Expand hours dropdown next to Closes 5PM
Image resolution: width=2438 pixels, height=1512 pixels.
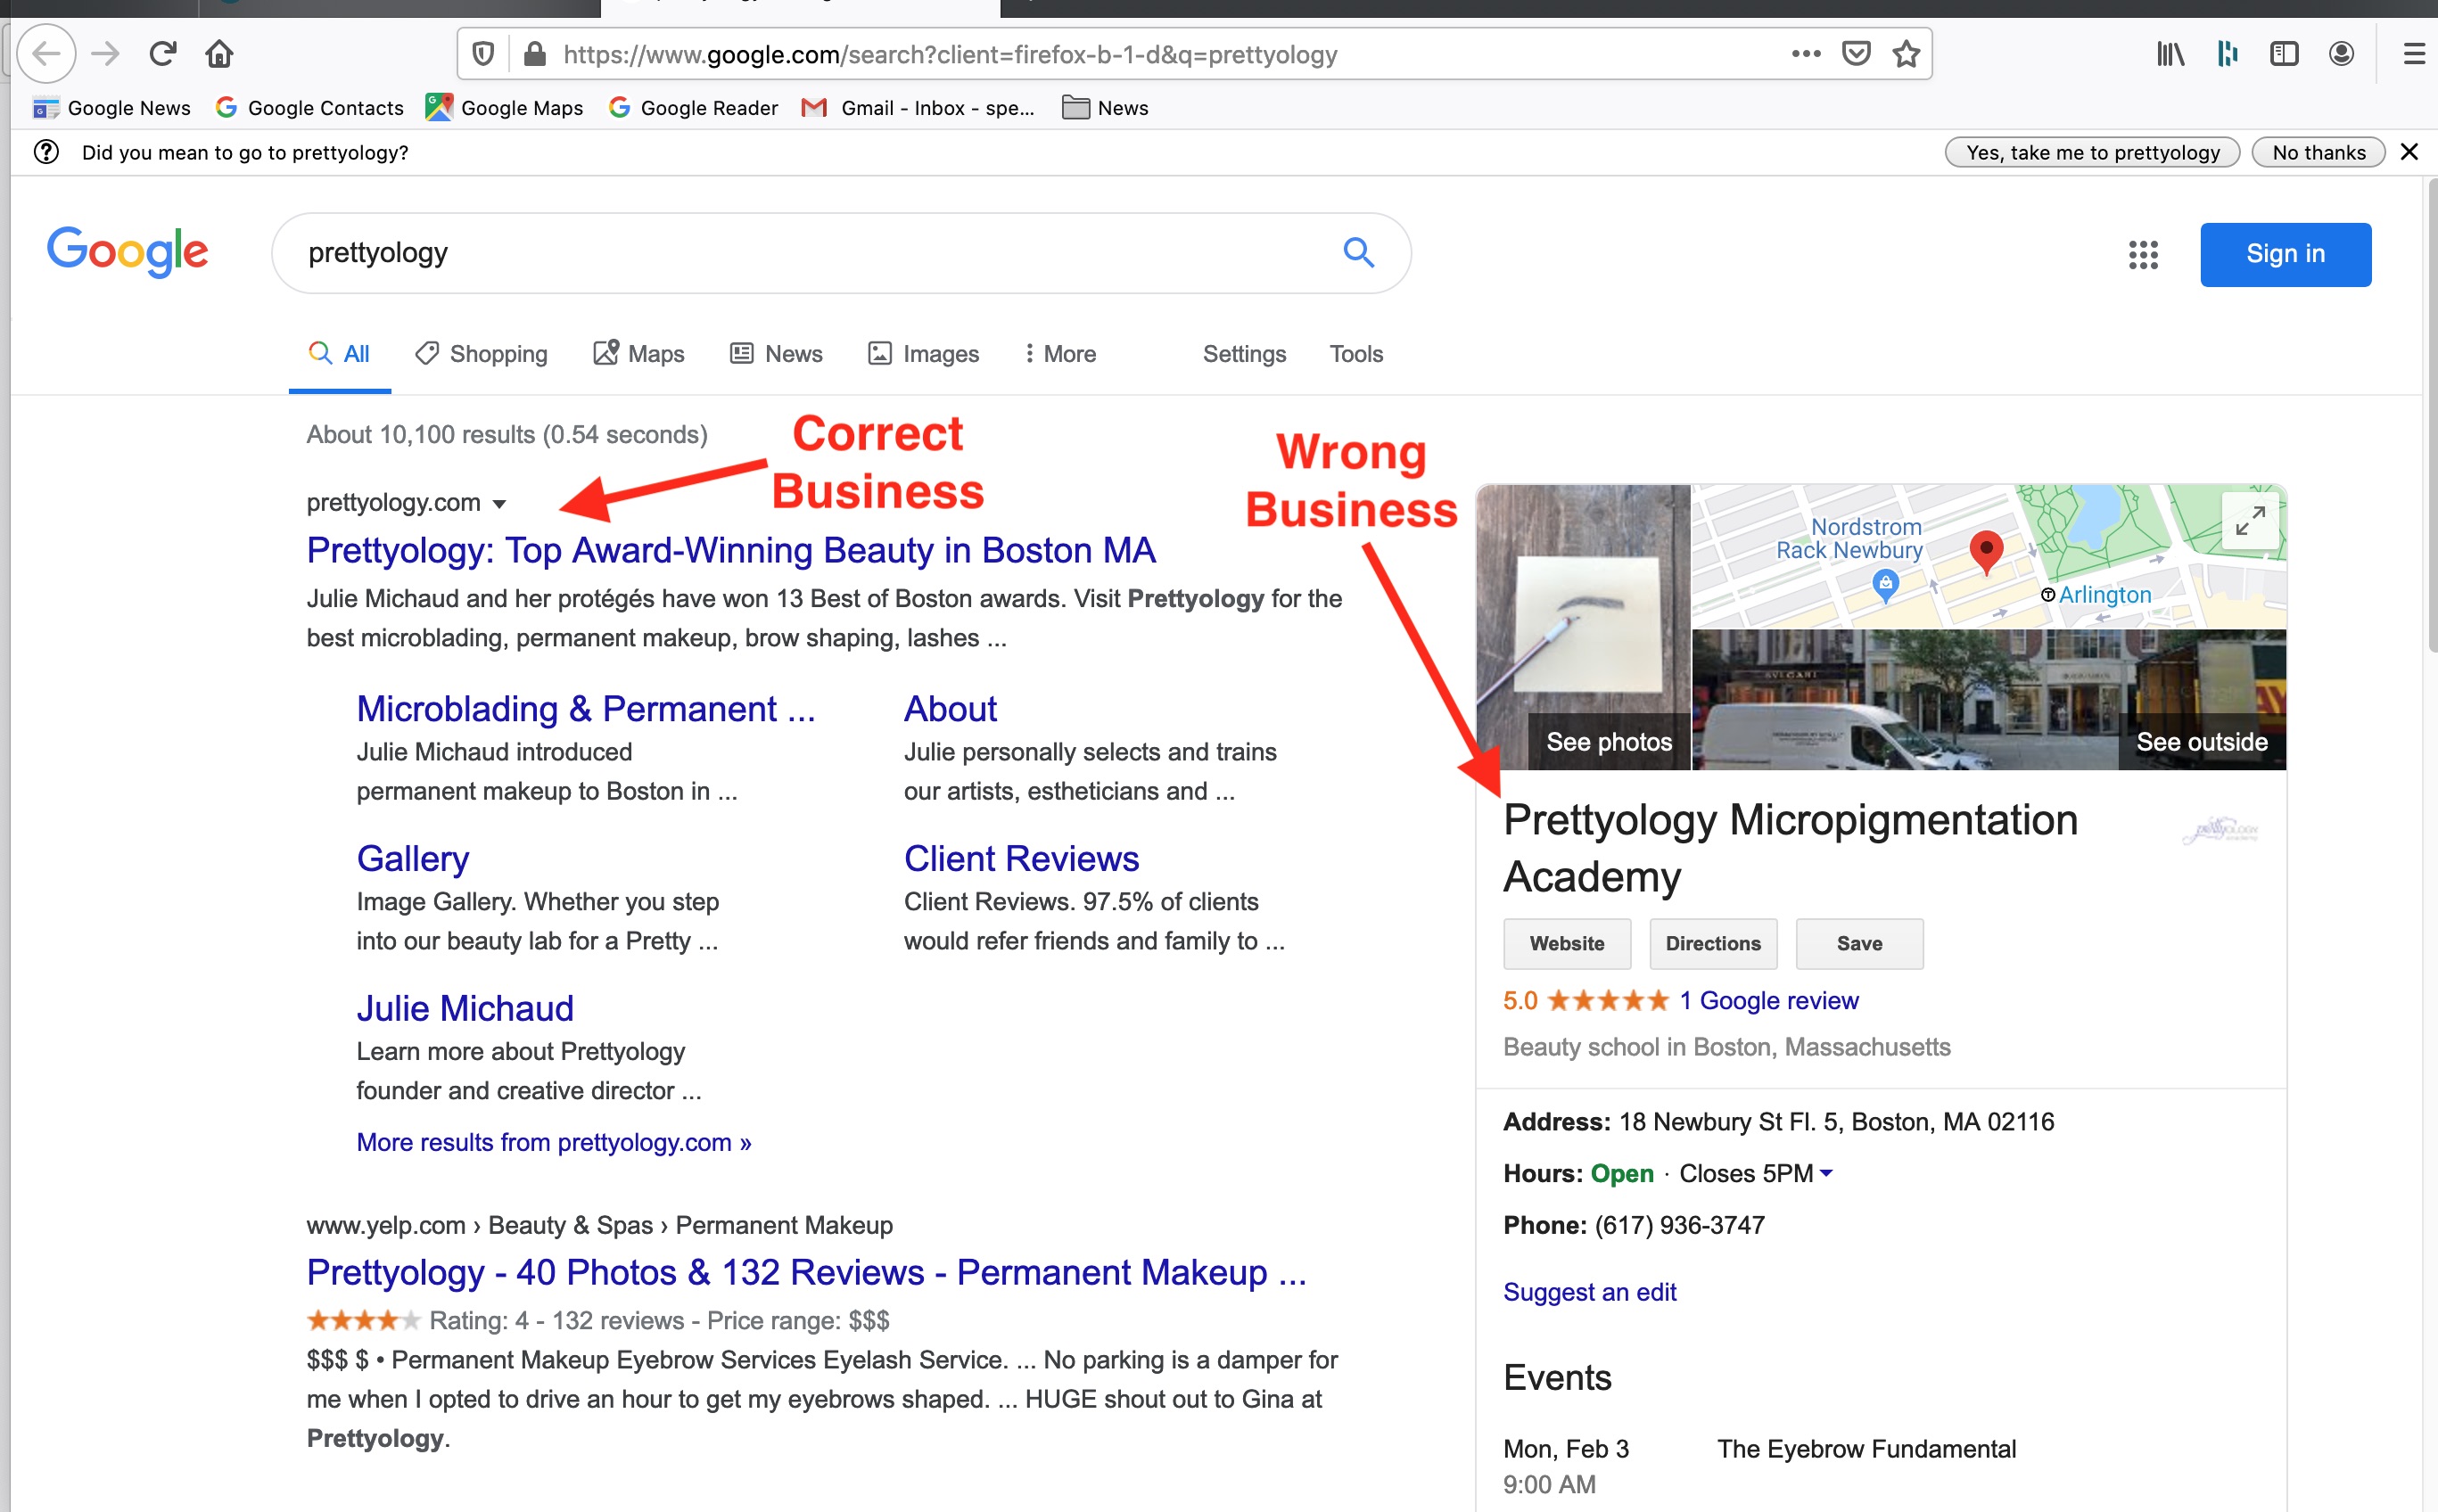(x=1826, y=1173)
